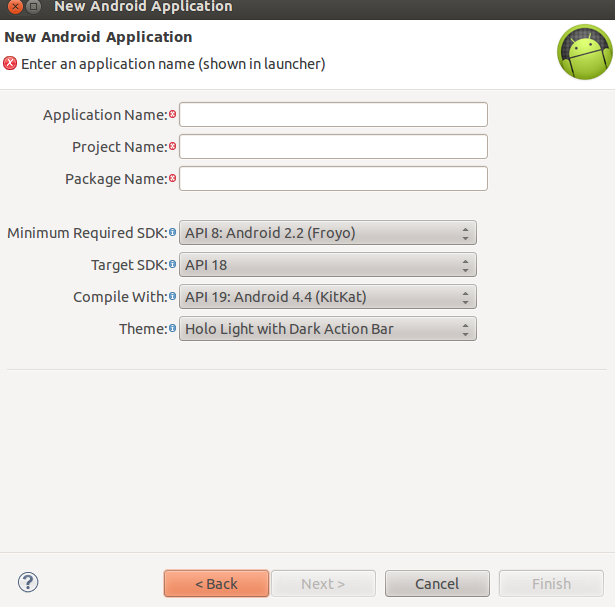
Task: Click Package Name required marker icon
Action: (x=172, y=179)
